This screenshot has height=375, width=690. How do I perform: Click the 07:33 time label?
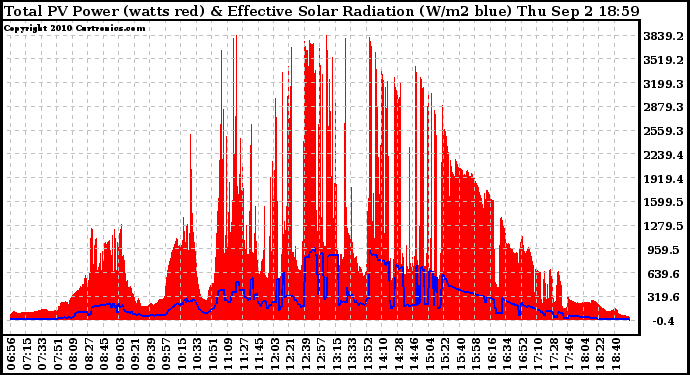click(42, 354)
